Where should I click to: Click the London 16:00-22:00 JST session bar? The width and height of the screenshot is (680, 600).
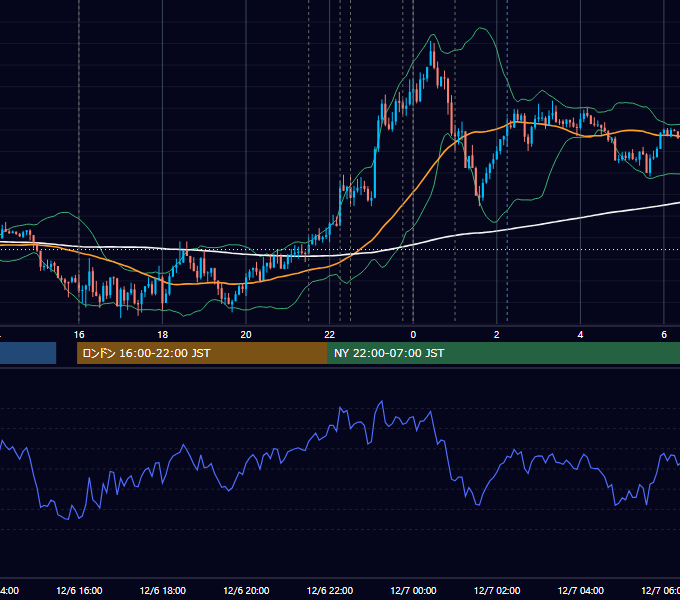click(x=202, y=353)
